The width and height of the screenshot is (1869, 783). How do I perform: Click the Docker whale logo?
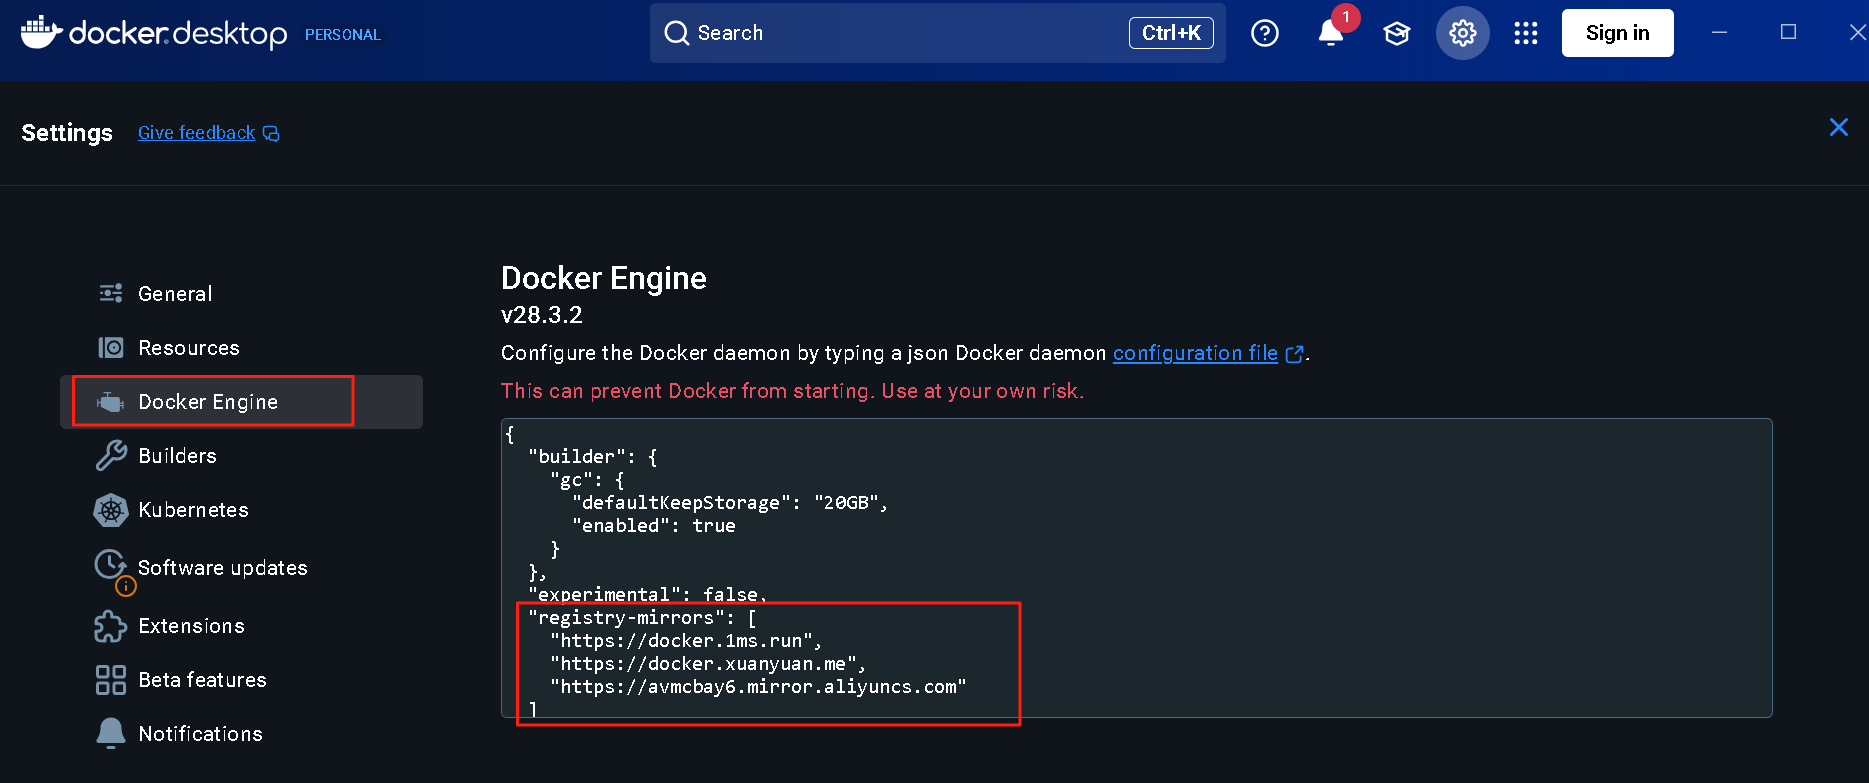click(x=41, y=32)
